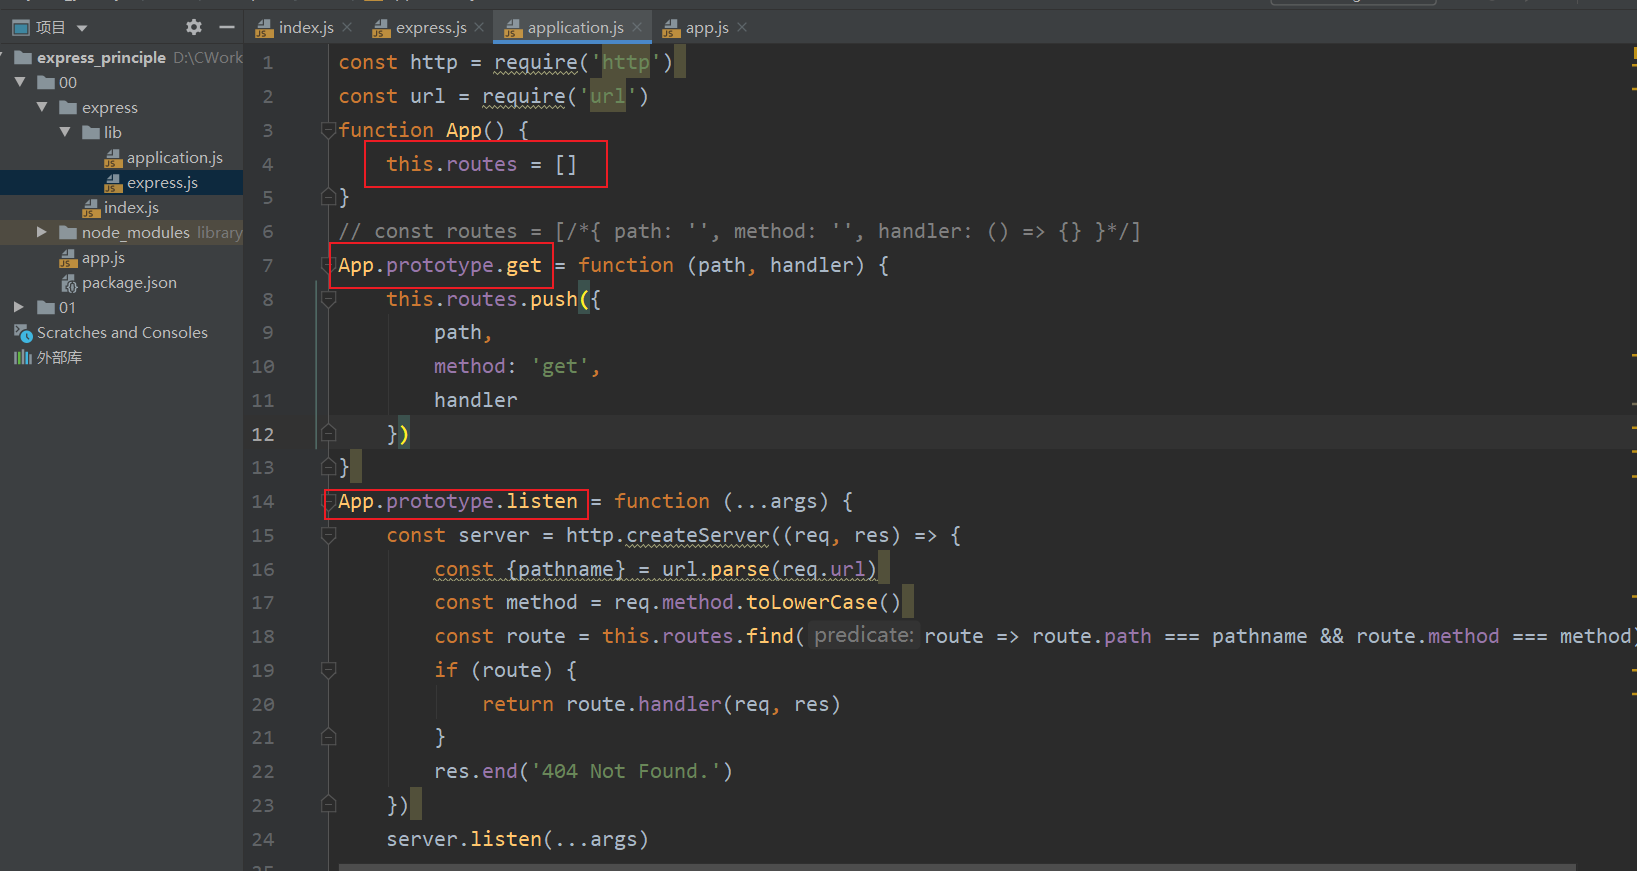This screenshot has width=1637, height=871.
Task: Close the app.js tab
Action: [742, 28]
